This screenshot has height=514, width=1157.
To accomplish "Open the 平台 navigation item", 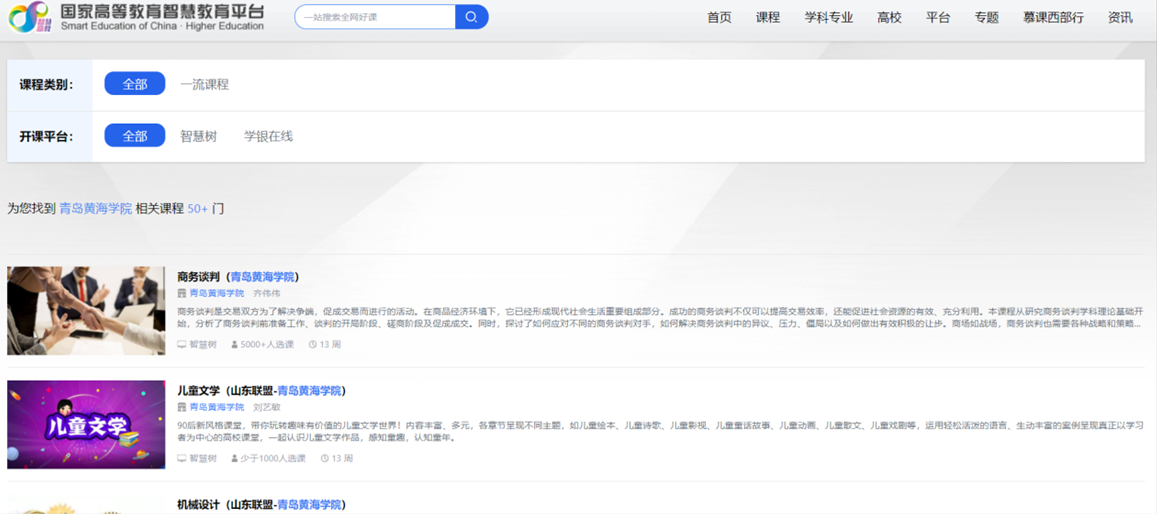I will click(938, 17).
